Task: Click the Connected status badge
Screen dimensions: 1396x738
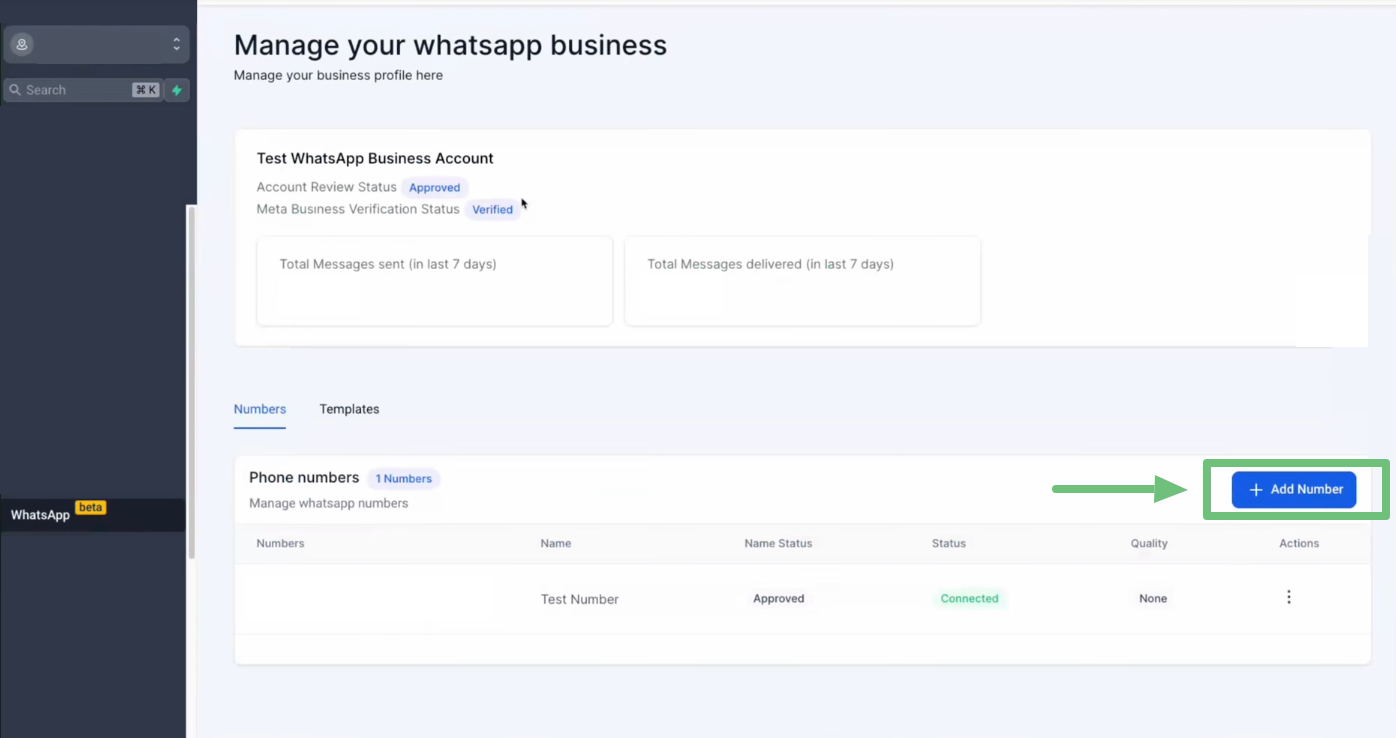Action: point(970,598)
